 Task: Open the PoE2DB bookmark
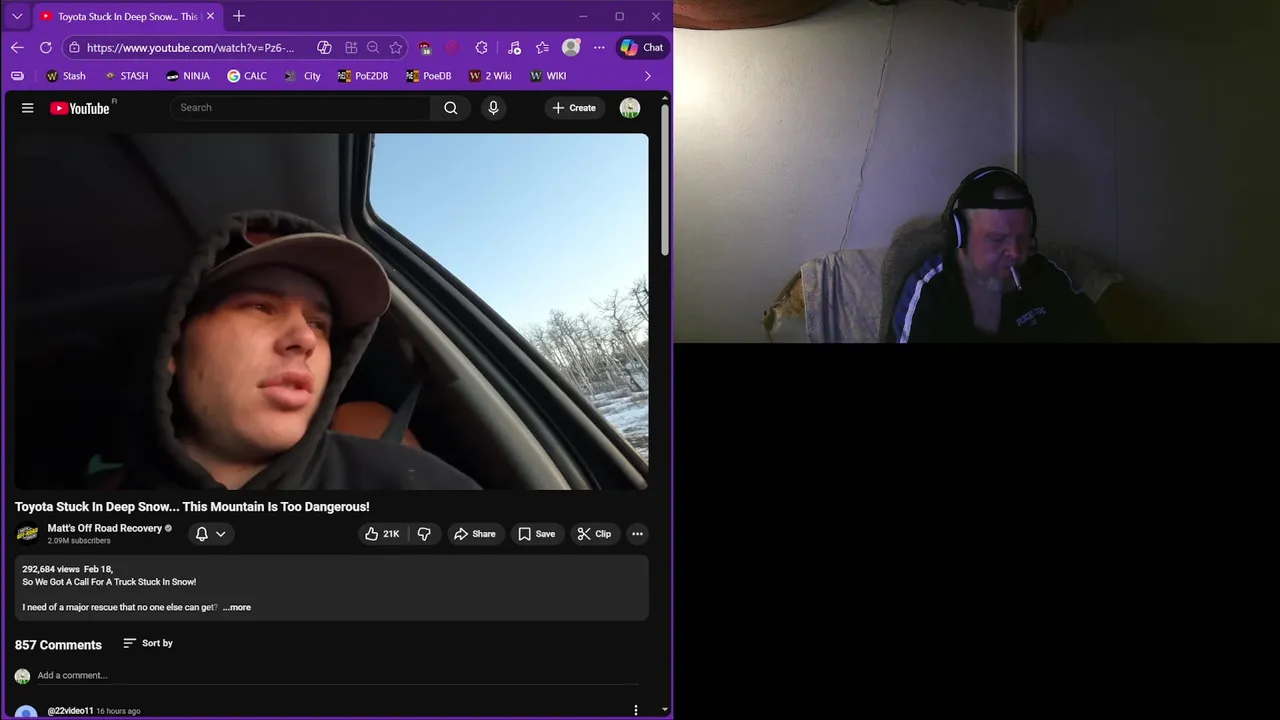click(x=363, y=76)
